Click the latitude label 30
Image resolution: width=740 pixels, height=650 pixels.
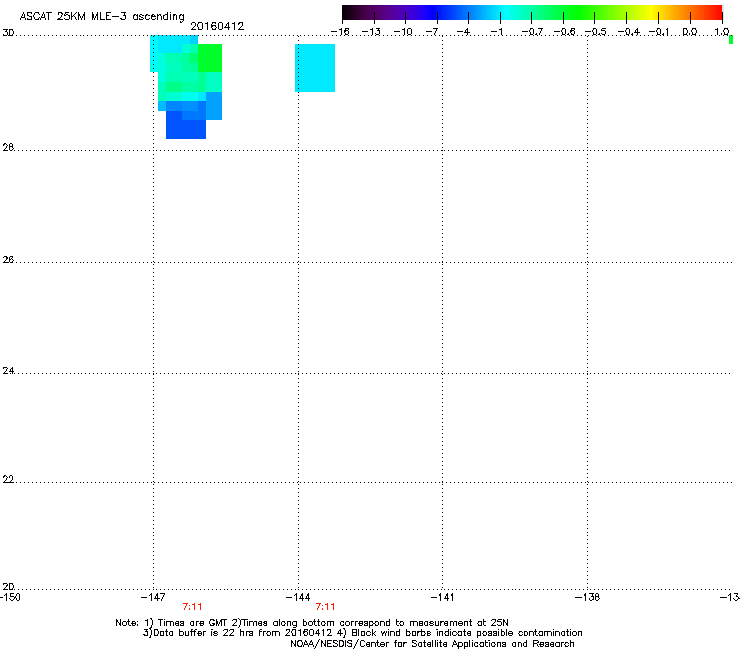point(8,33)
